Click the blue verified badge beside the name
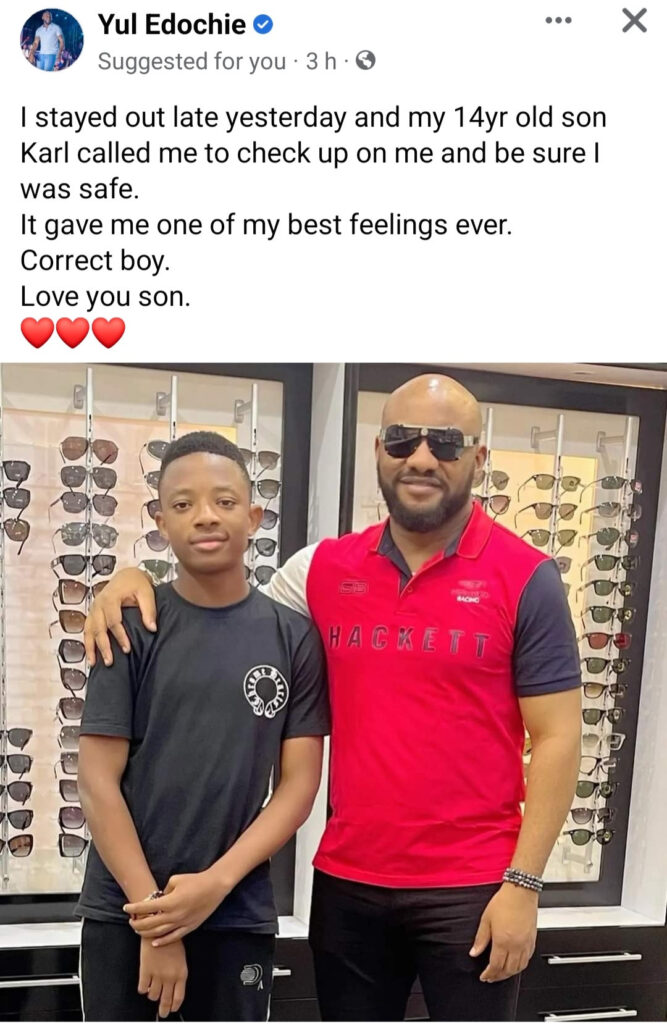667x1024 pixels. pos(263,25)
